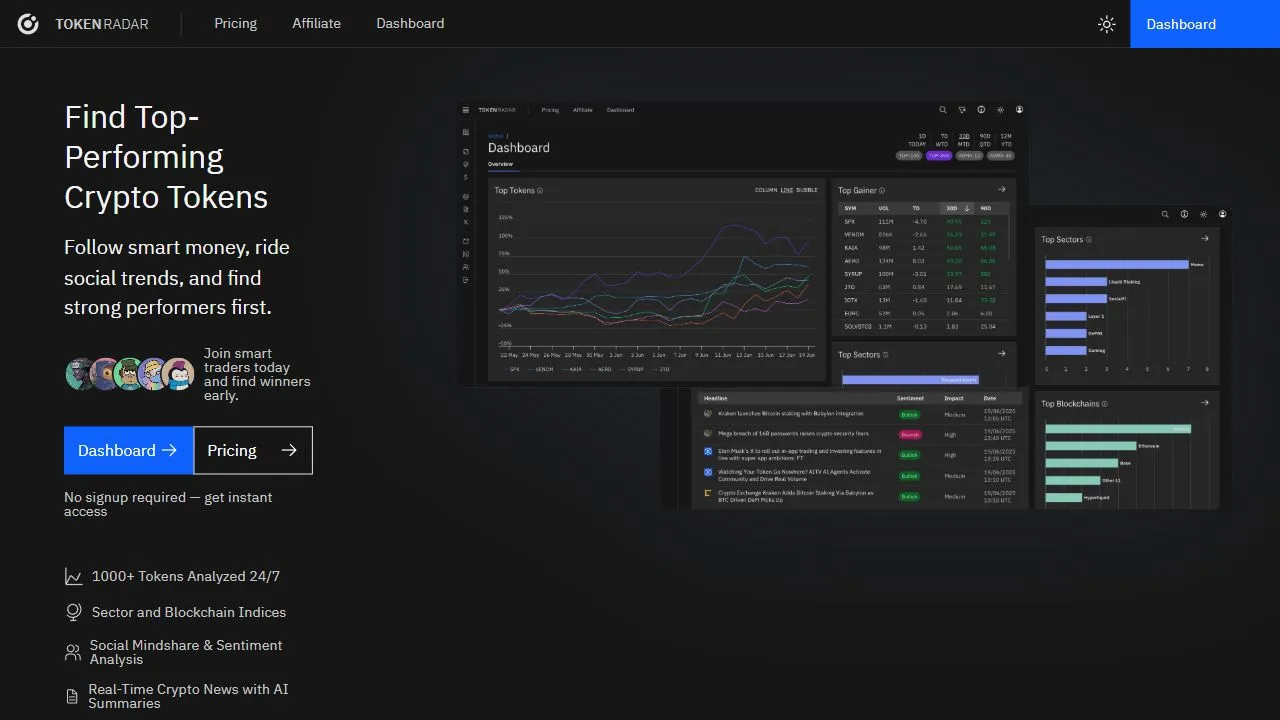The height and width of the screenshot is (720, 1280).
Task: Click the 'No signup required' access text
Action: [168, 504]
